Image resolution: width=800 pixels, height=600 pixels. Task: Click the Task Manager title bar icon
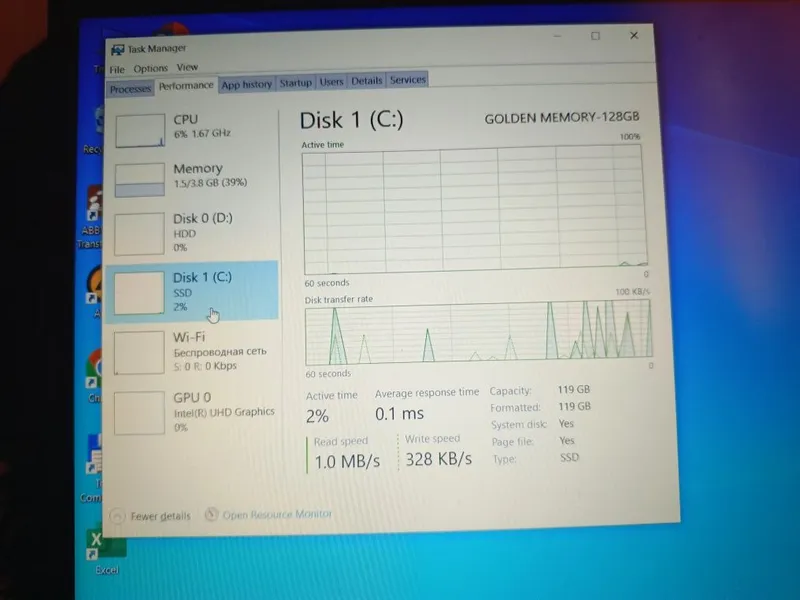point(118,50)
